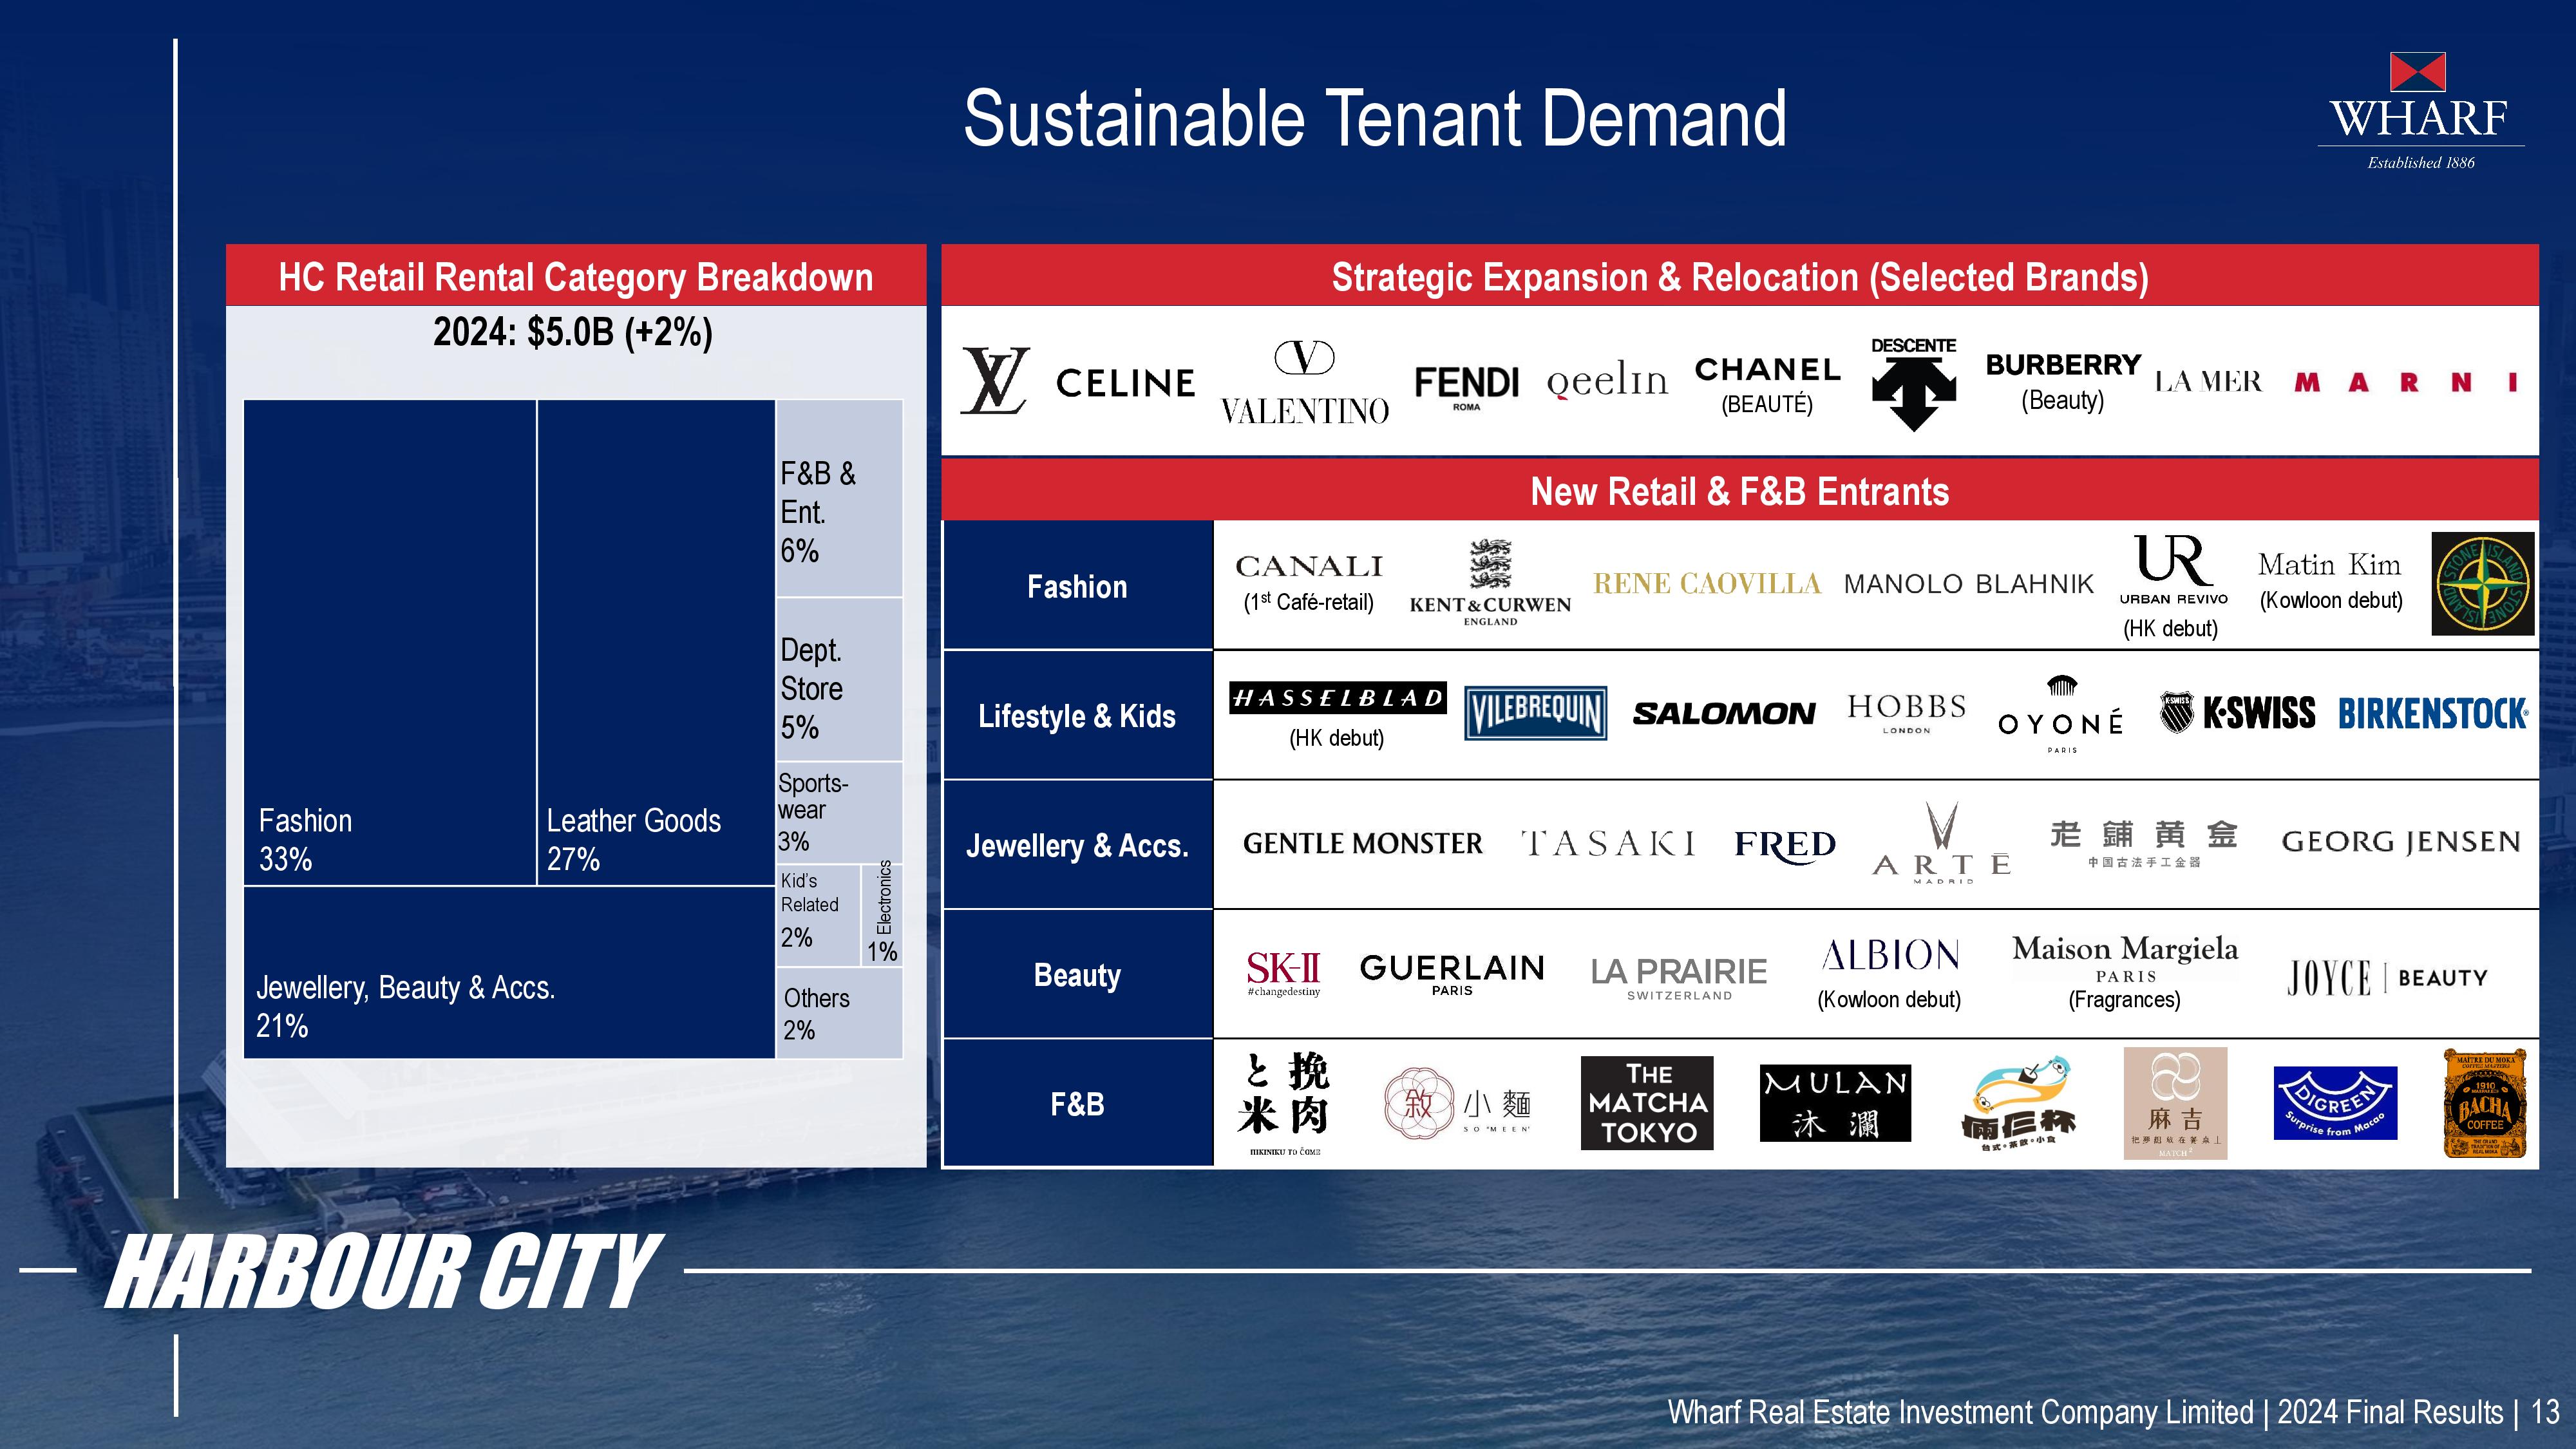Click the Maison Margiela Fragrances logo
This screenshot has width=2576, height=1449.
2125,972
